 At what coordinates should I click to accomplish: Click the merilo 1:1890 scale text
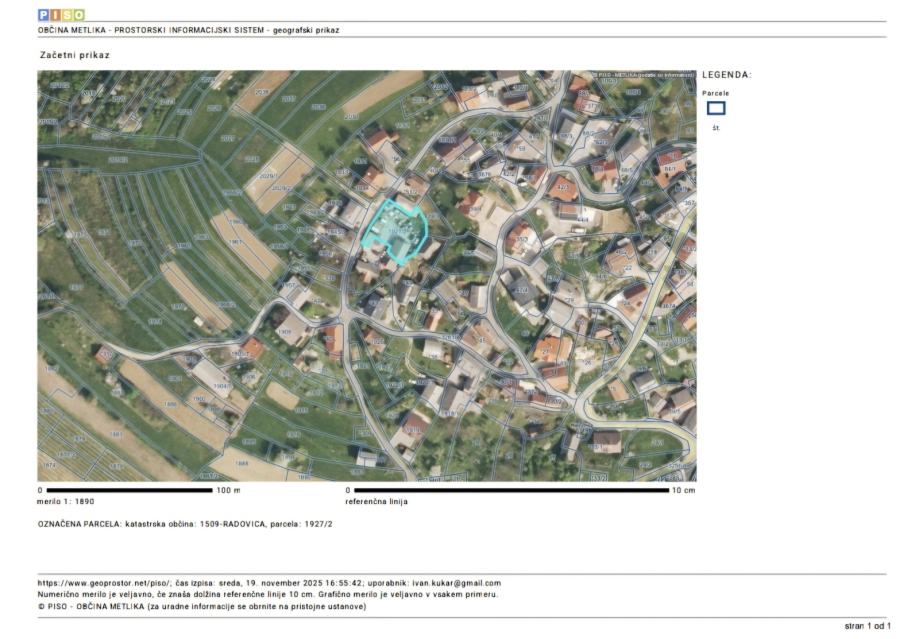[66, 502]
